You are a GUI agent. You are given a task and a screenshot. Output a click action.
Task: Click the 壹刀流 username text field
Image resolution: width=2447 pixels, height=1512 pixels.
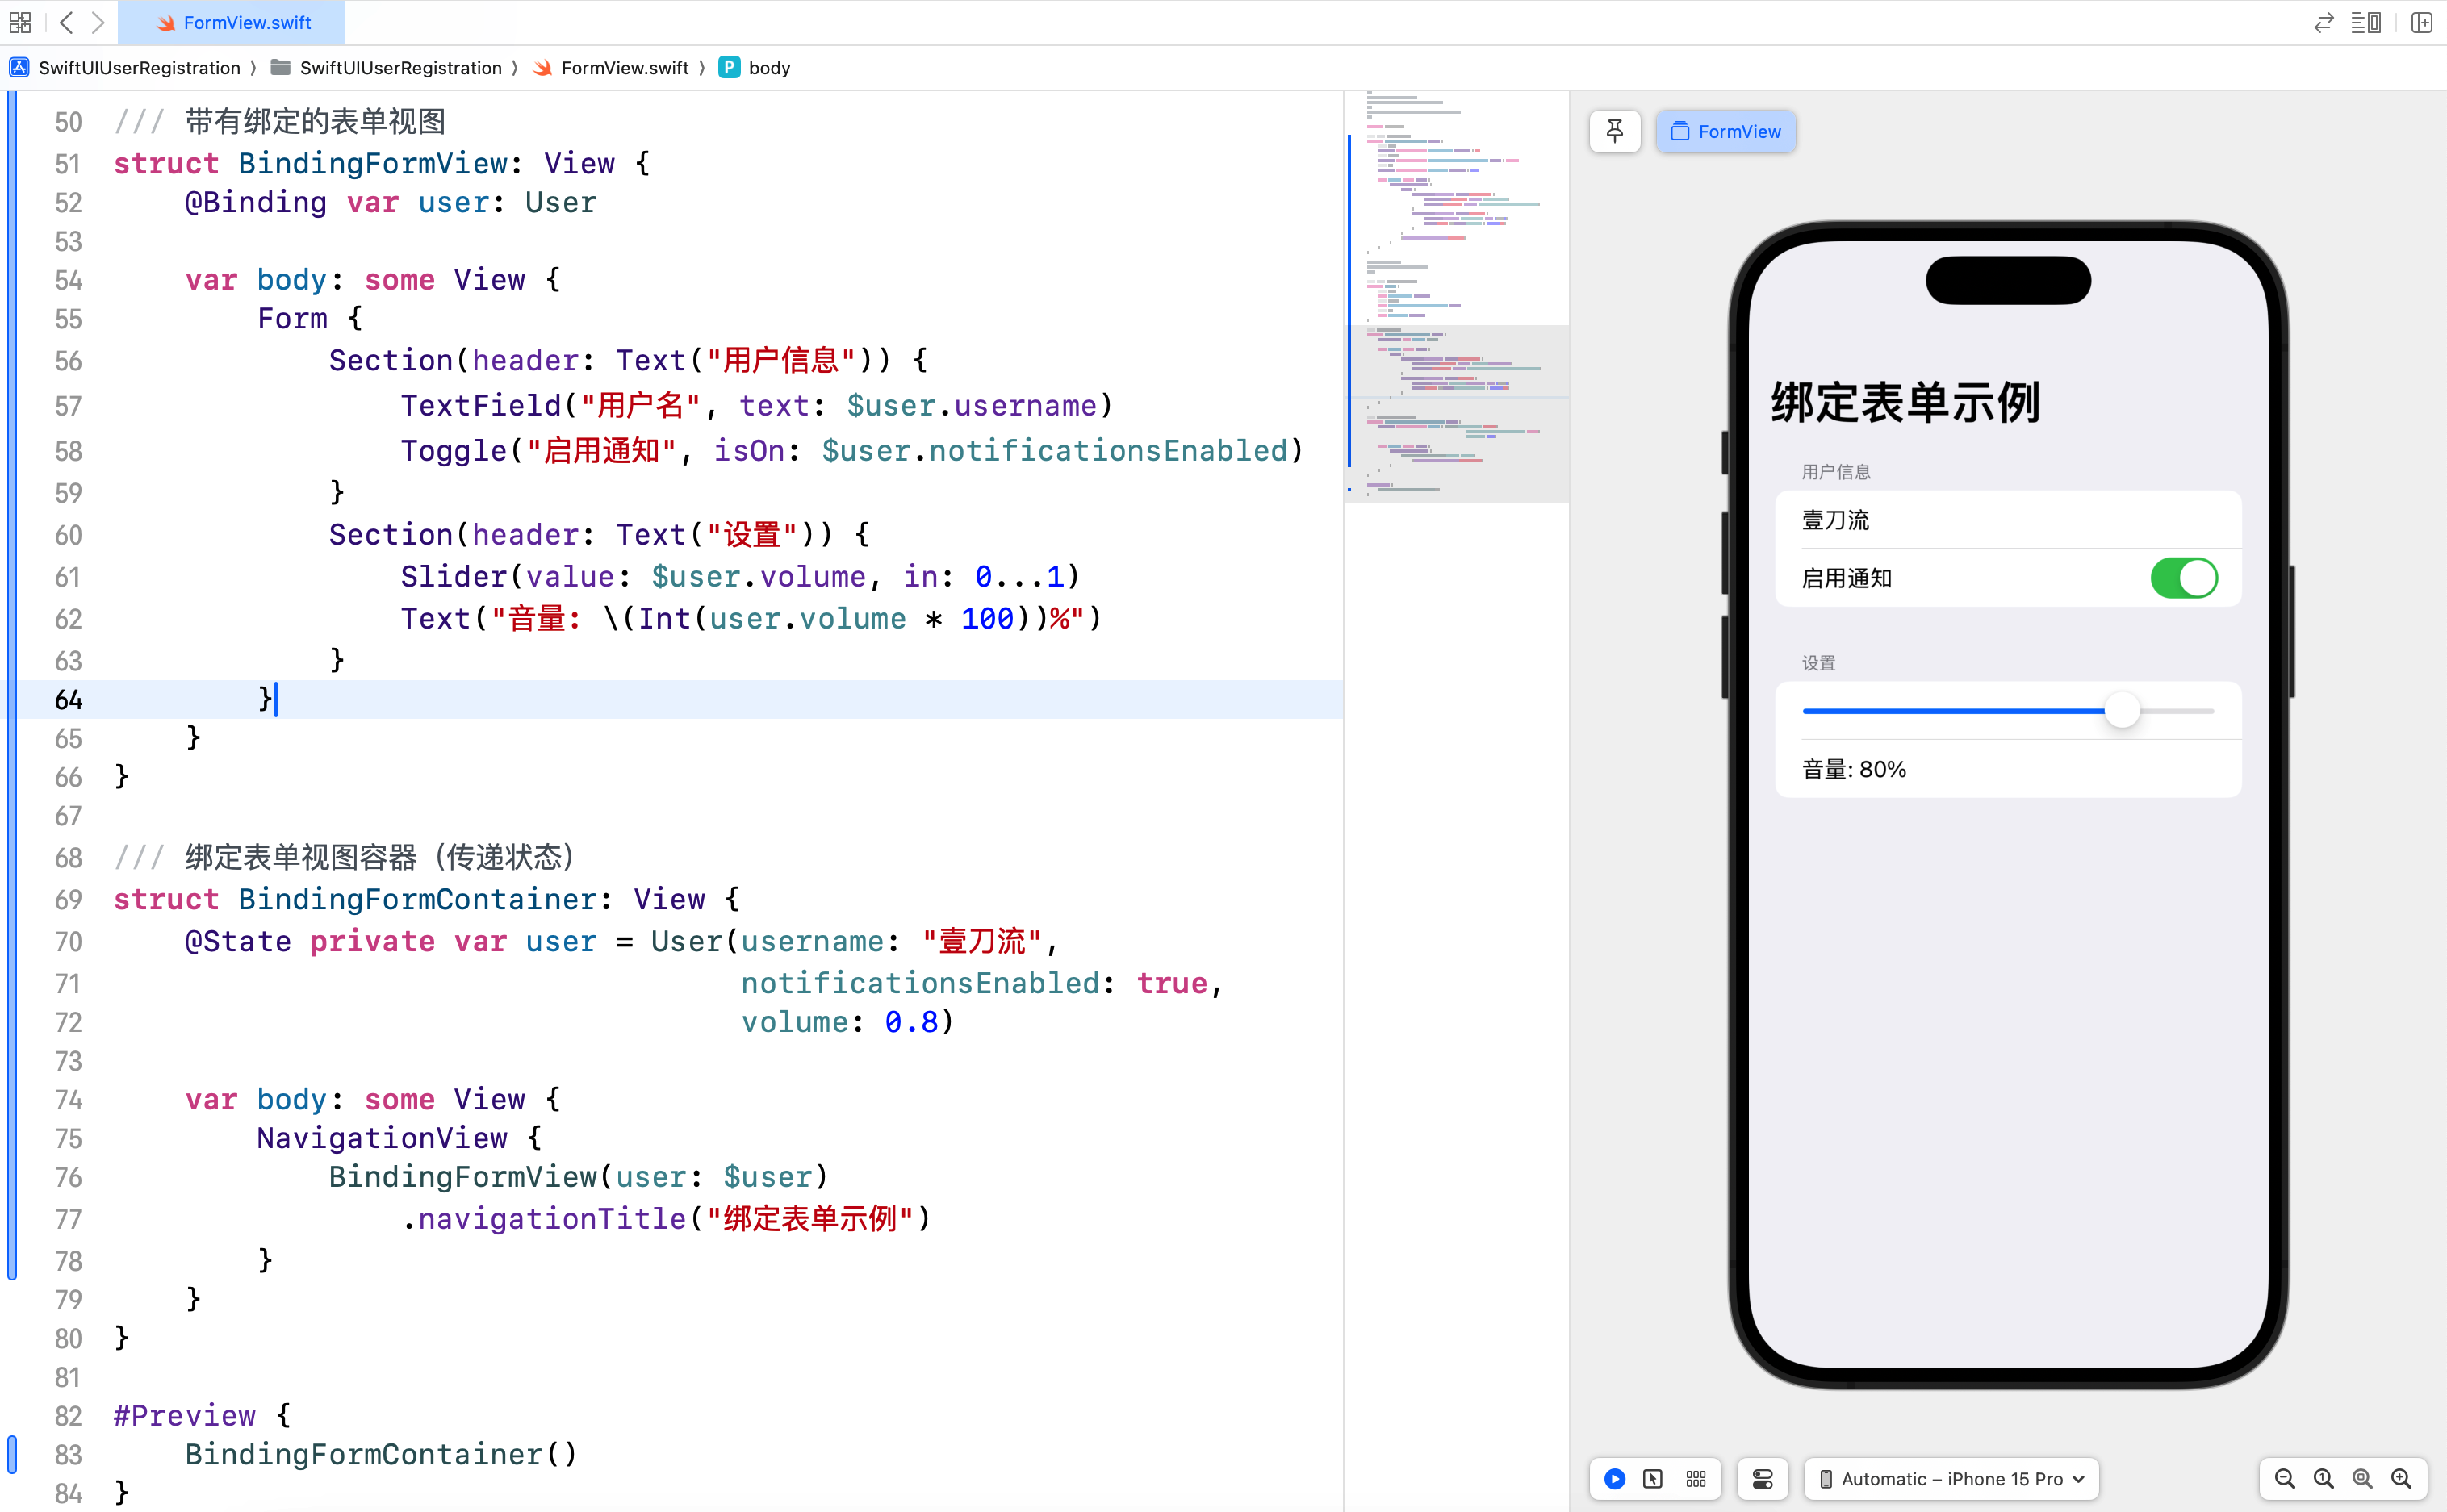2008,520
